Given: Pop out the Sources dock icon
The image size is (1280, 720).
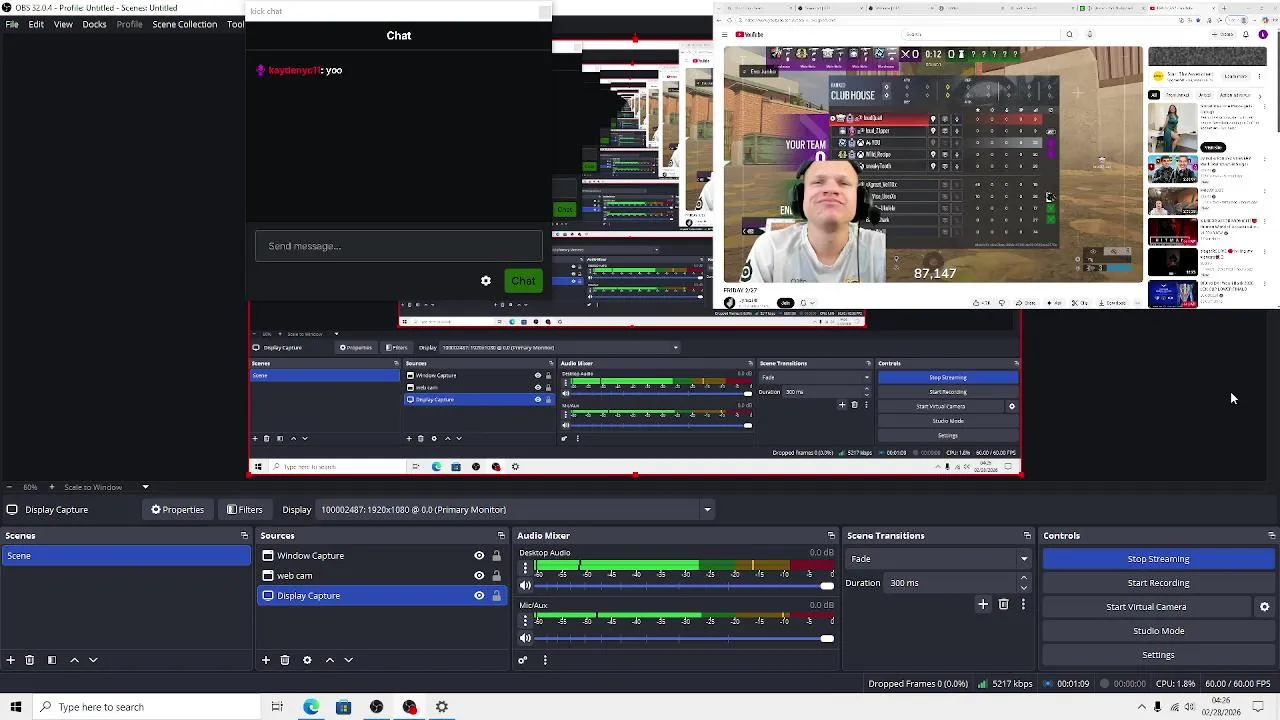Looking at the screenshot, I should [x=501, y=536].
